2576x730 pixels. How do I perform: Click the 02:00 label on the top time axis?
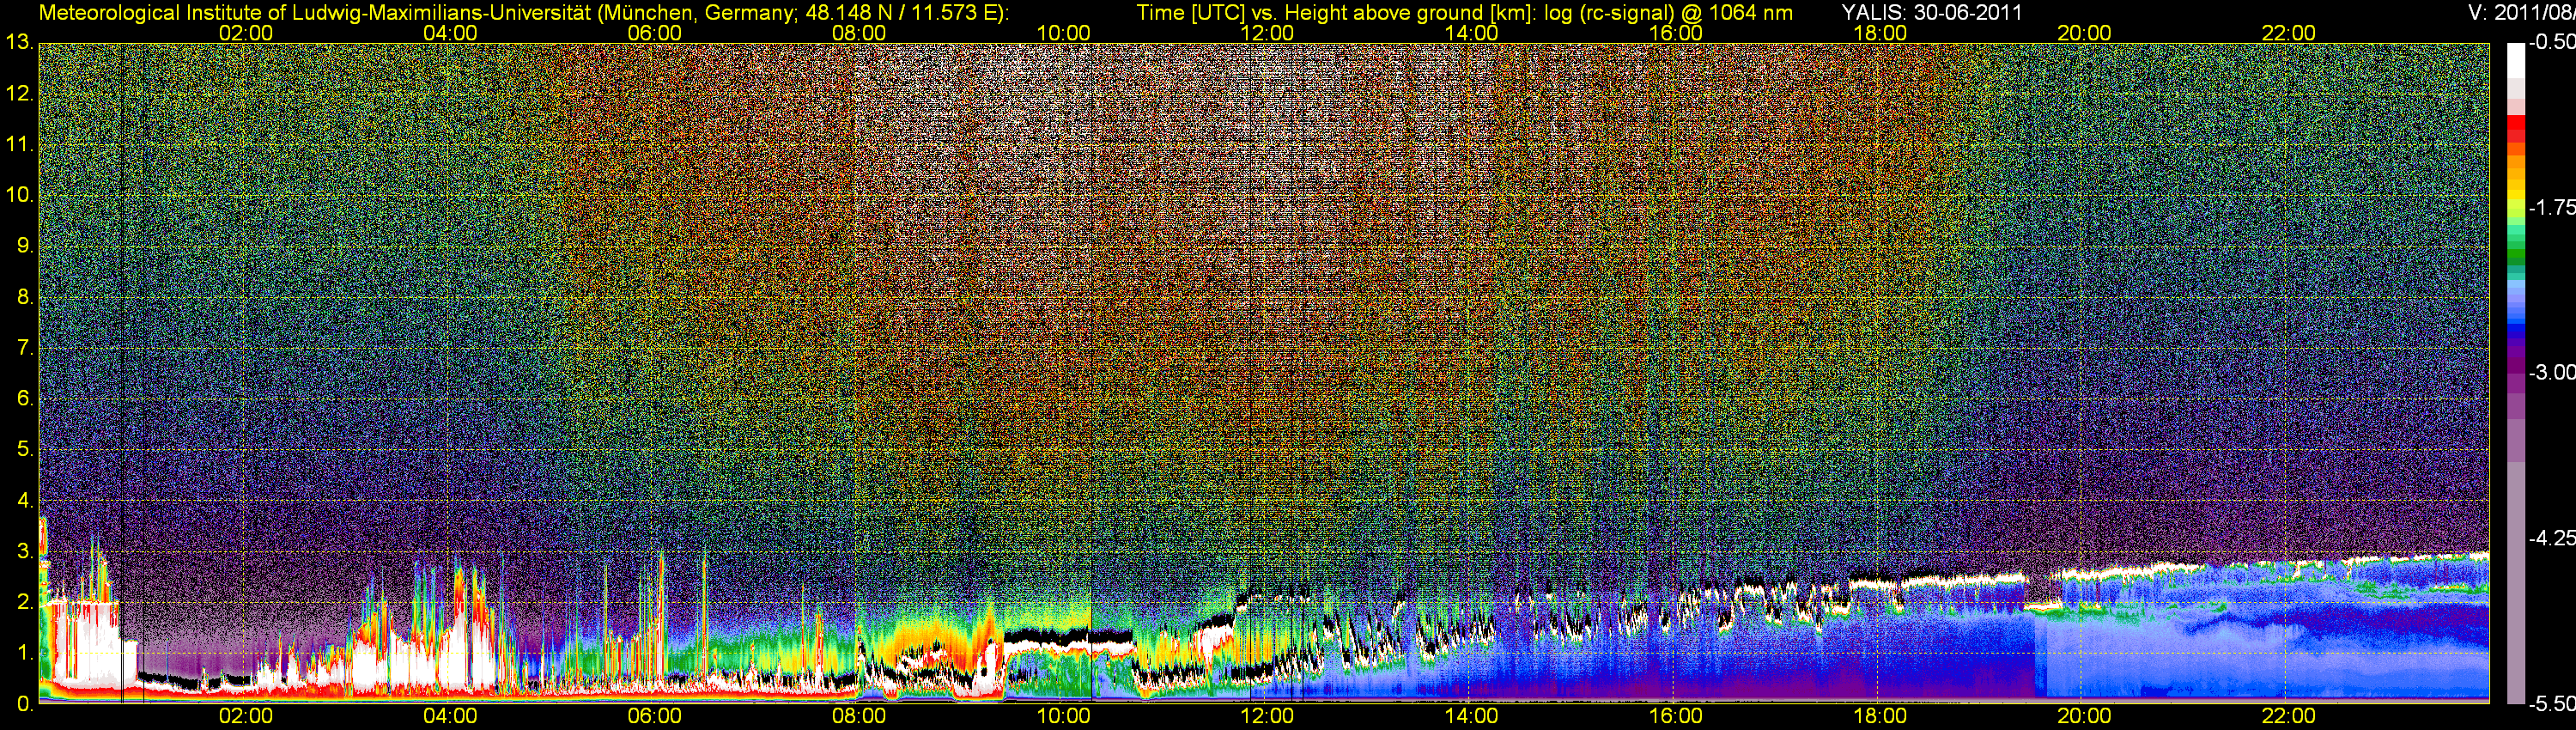tap(246, 33)
